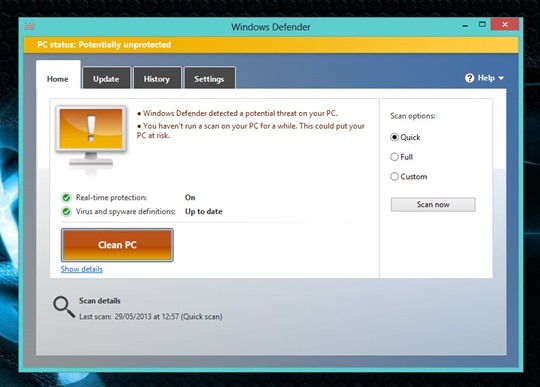540x387 pixels.
Task: Click the Last scan 29/05/2013 text
Action: (x=150, y=316)
